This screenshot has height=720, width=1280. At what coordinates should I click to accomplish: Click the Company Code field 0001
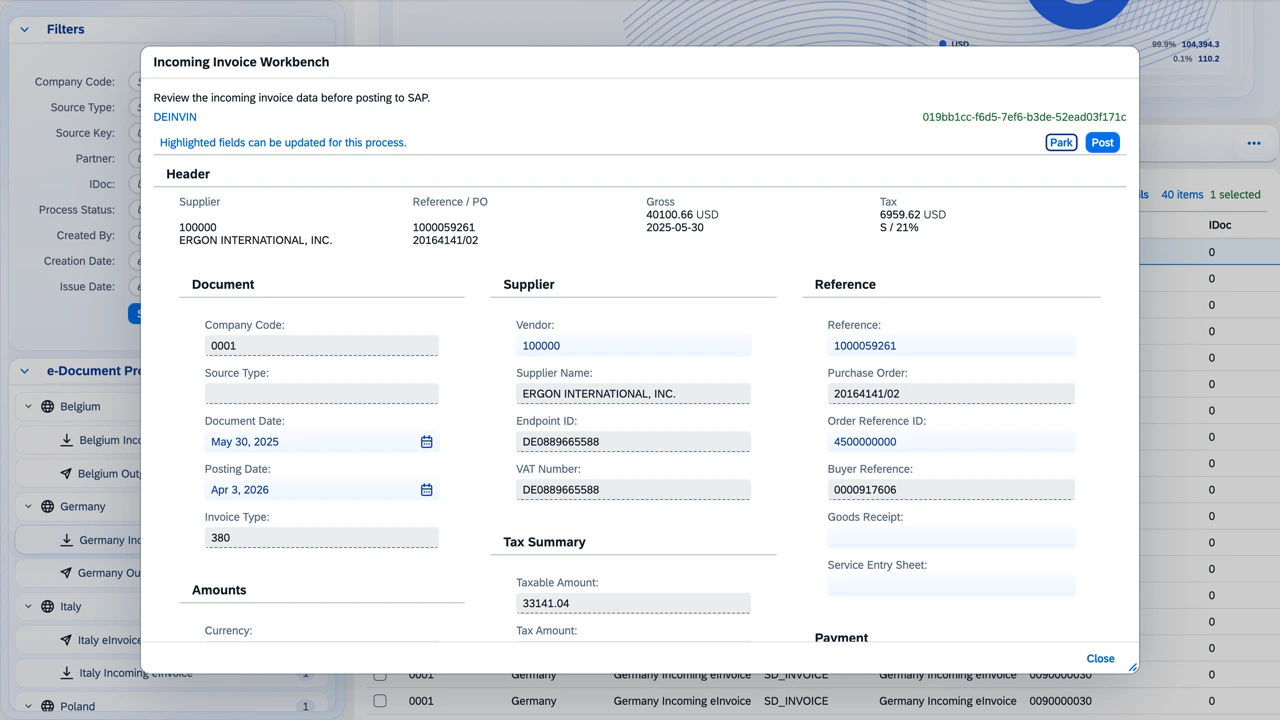pyautogui.click(x=321, y=346)
